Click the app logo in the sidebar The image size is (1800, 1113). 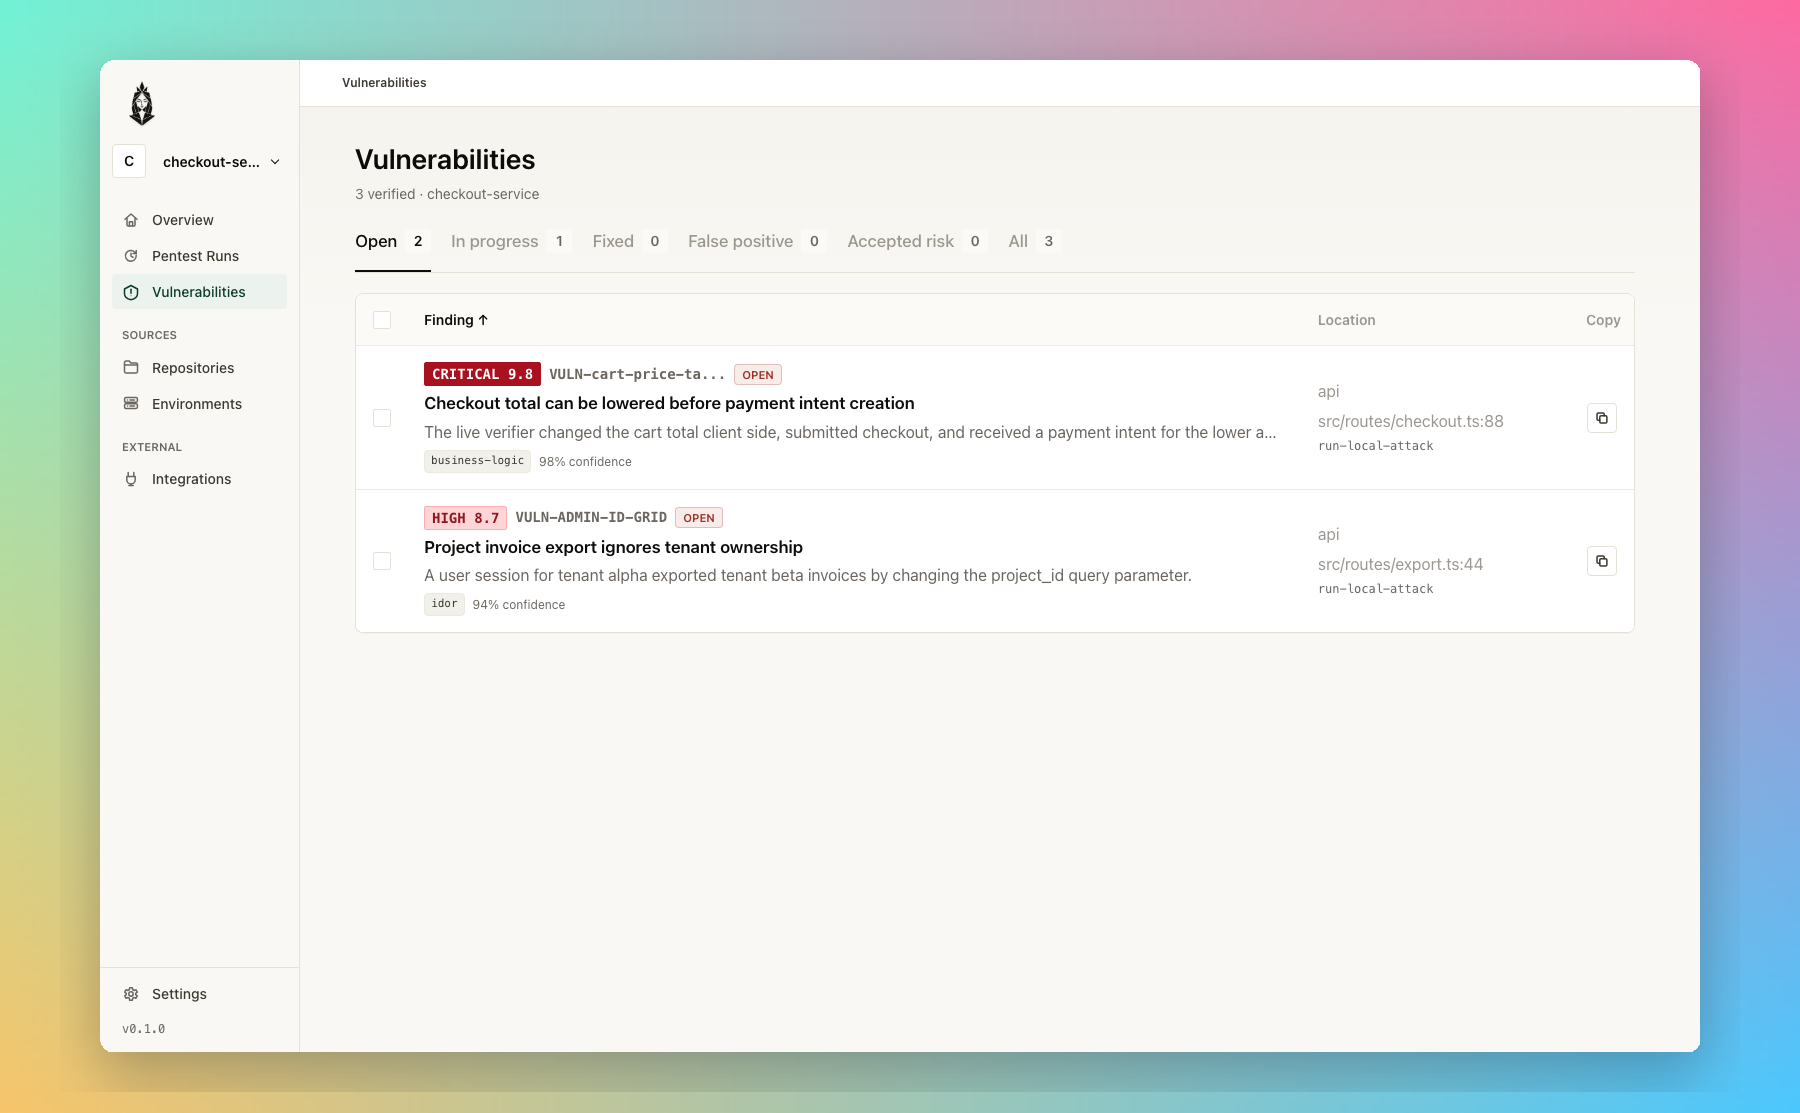coord(142,104)
